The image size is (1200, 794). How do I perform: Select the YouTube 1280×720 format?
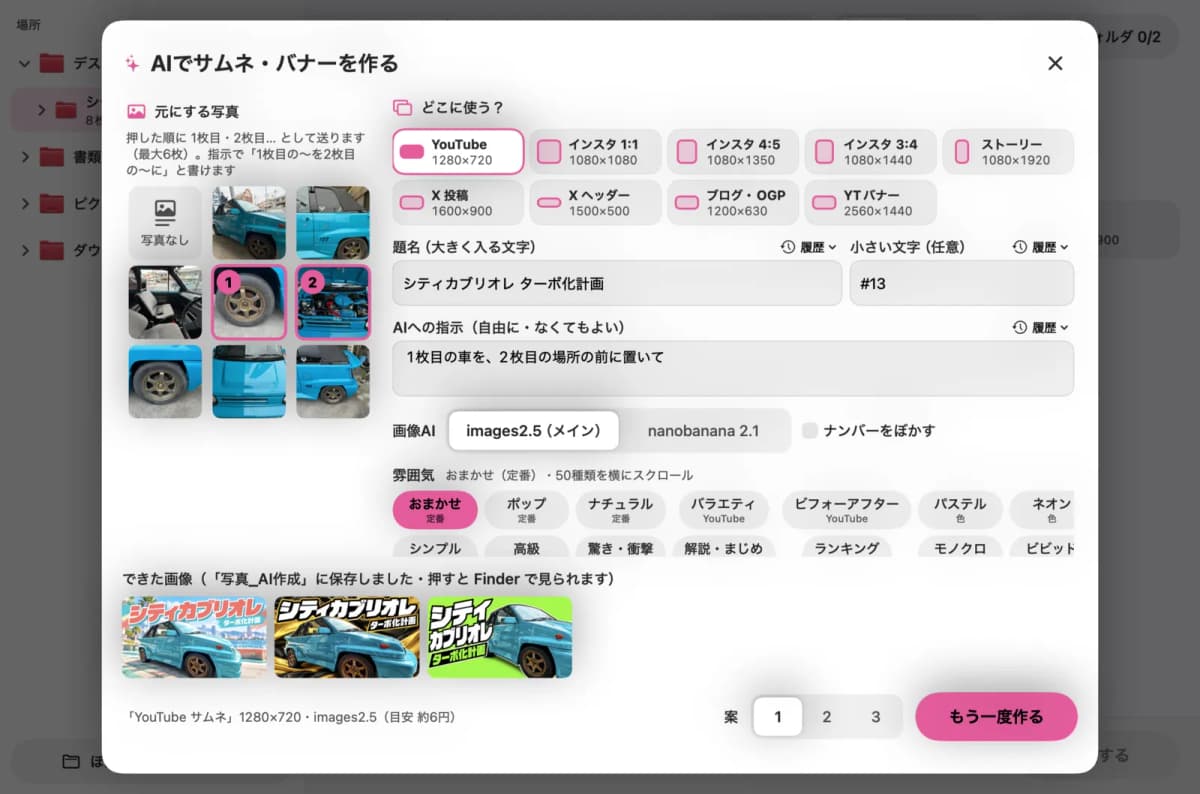click(458, 152)
